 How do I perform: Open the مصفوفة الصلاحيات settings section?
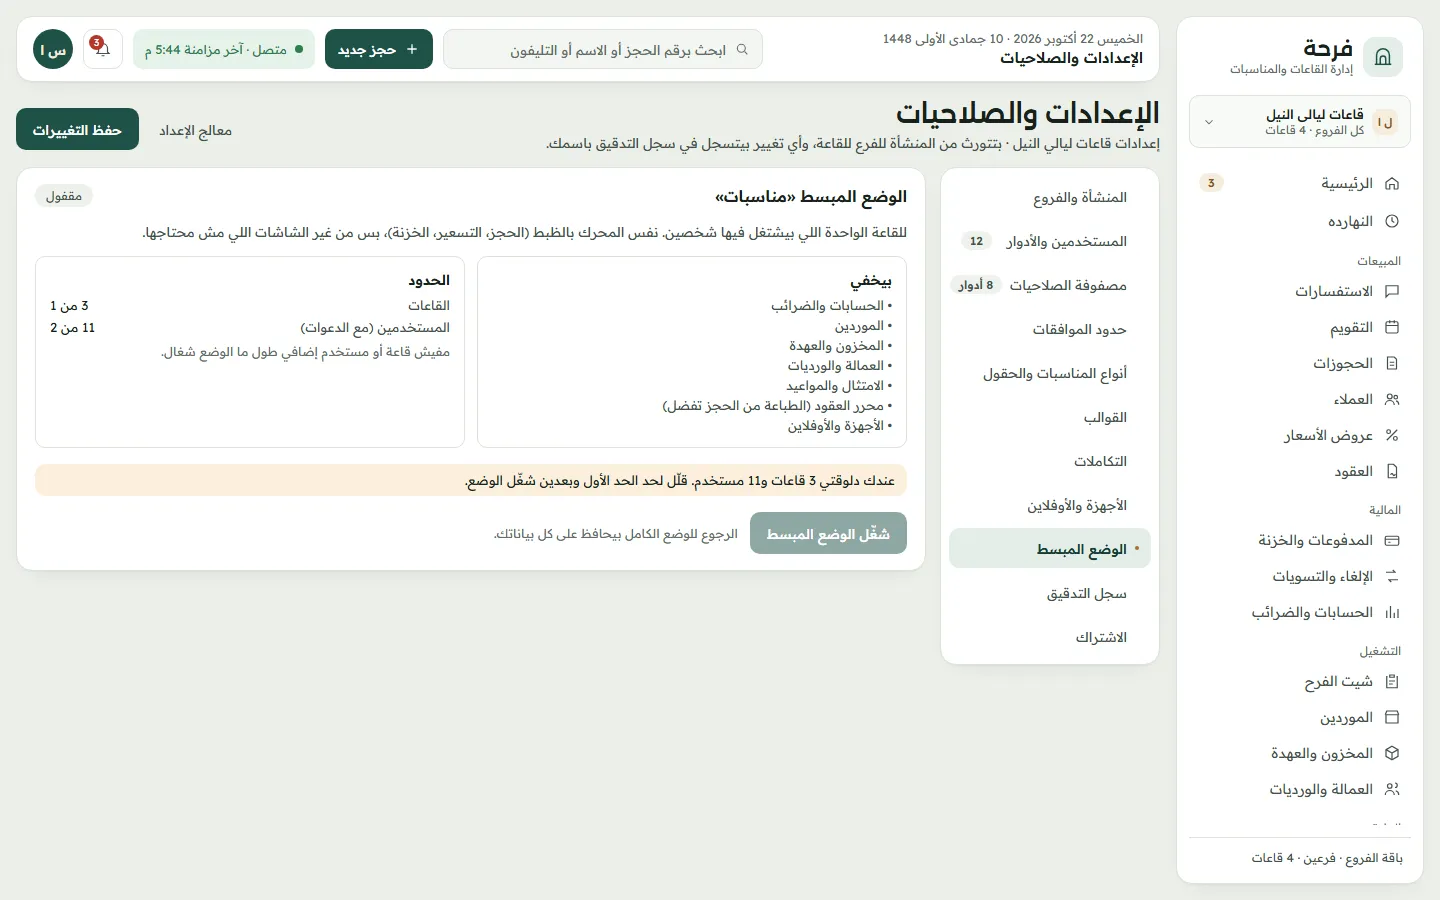pyautogui.click(x=1050, y=285)
